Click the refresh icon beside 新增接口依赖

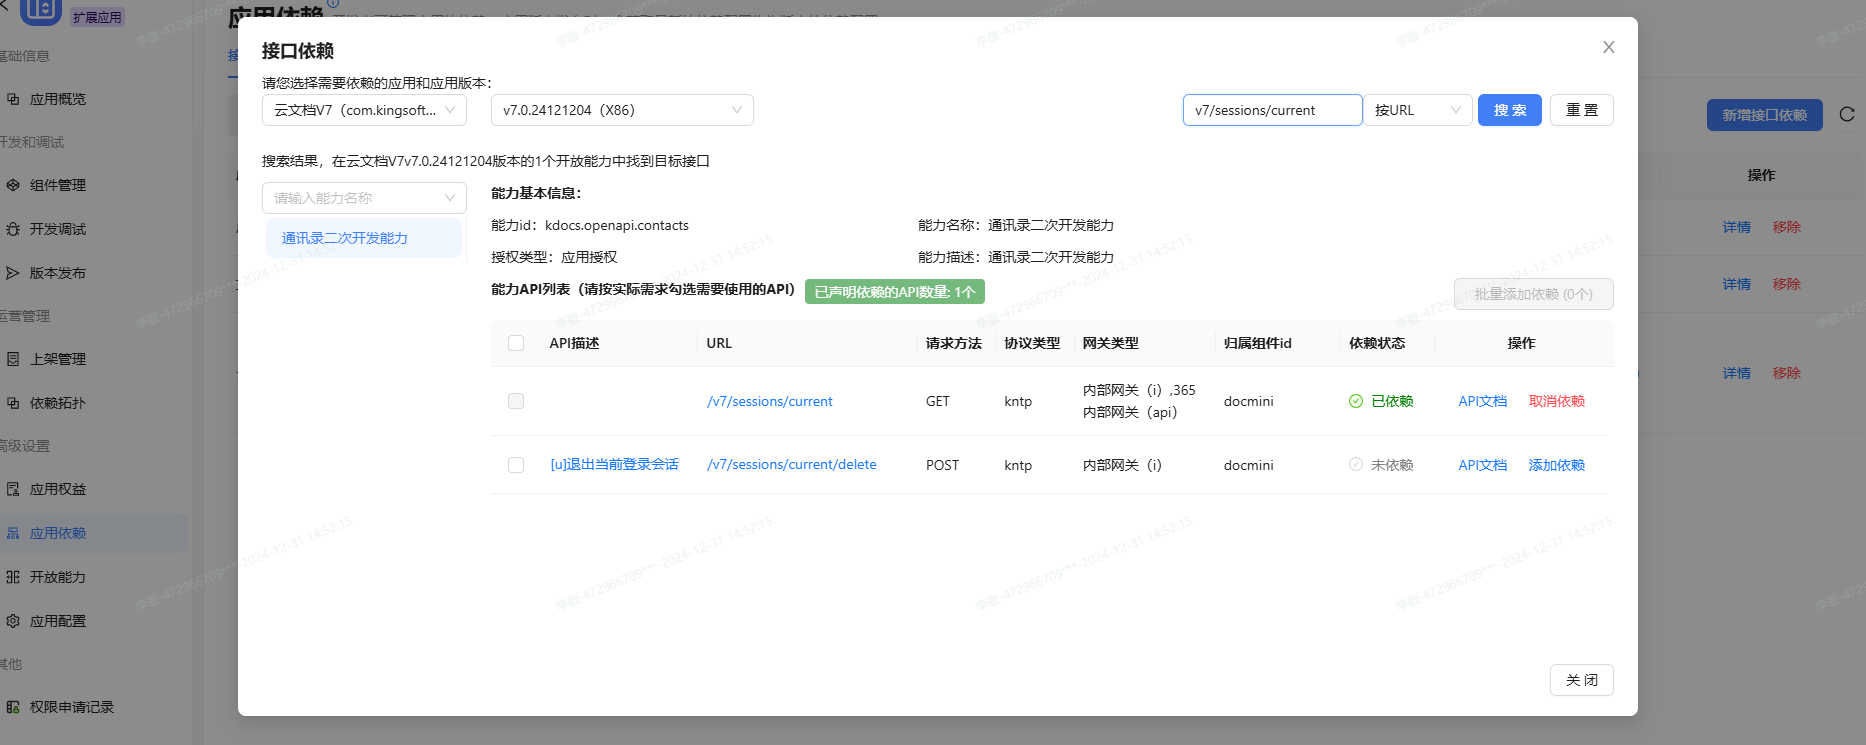pyautogui.click(x=1847, y=115)
